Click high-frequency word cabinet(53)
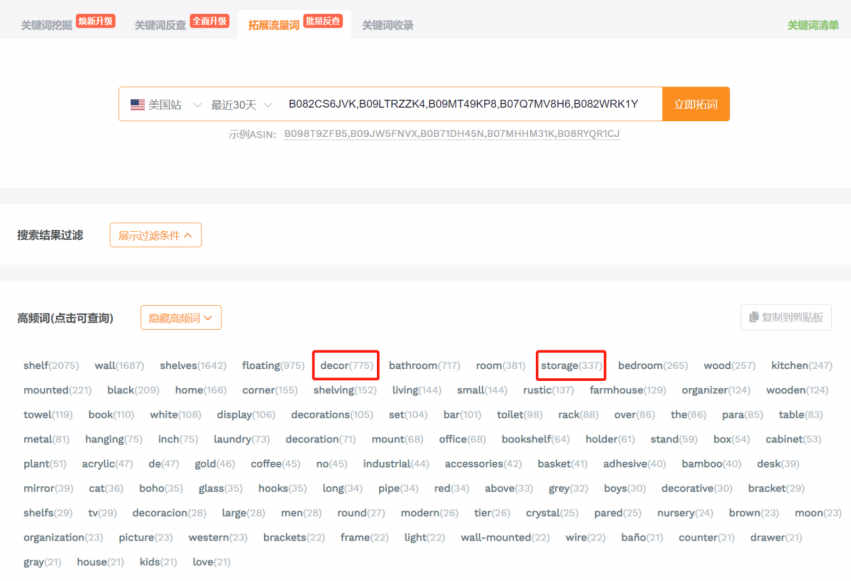Image resolution: width=851 pixels, height=581 pixels. coord(793,438)
